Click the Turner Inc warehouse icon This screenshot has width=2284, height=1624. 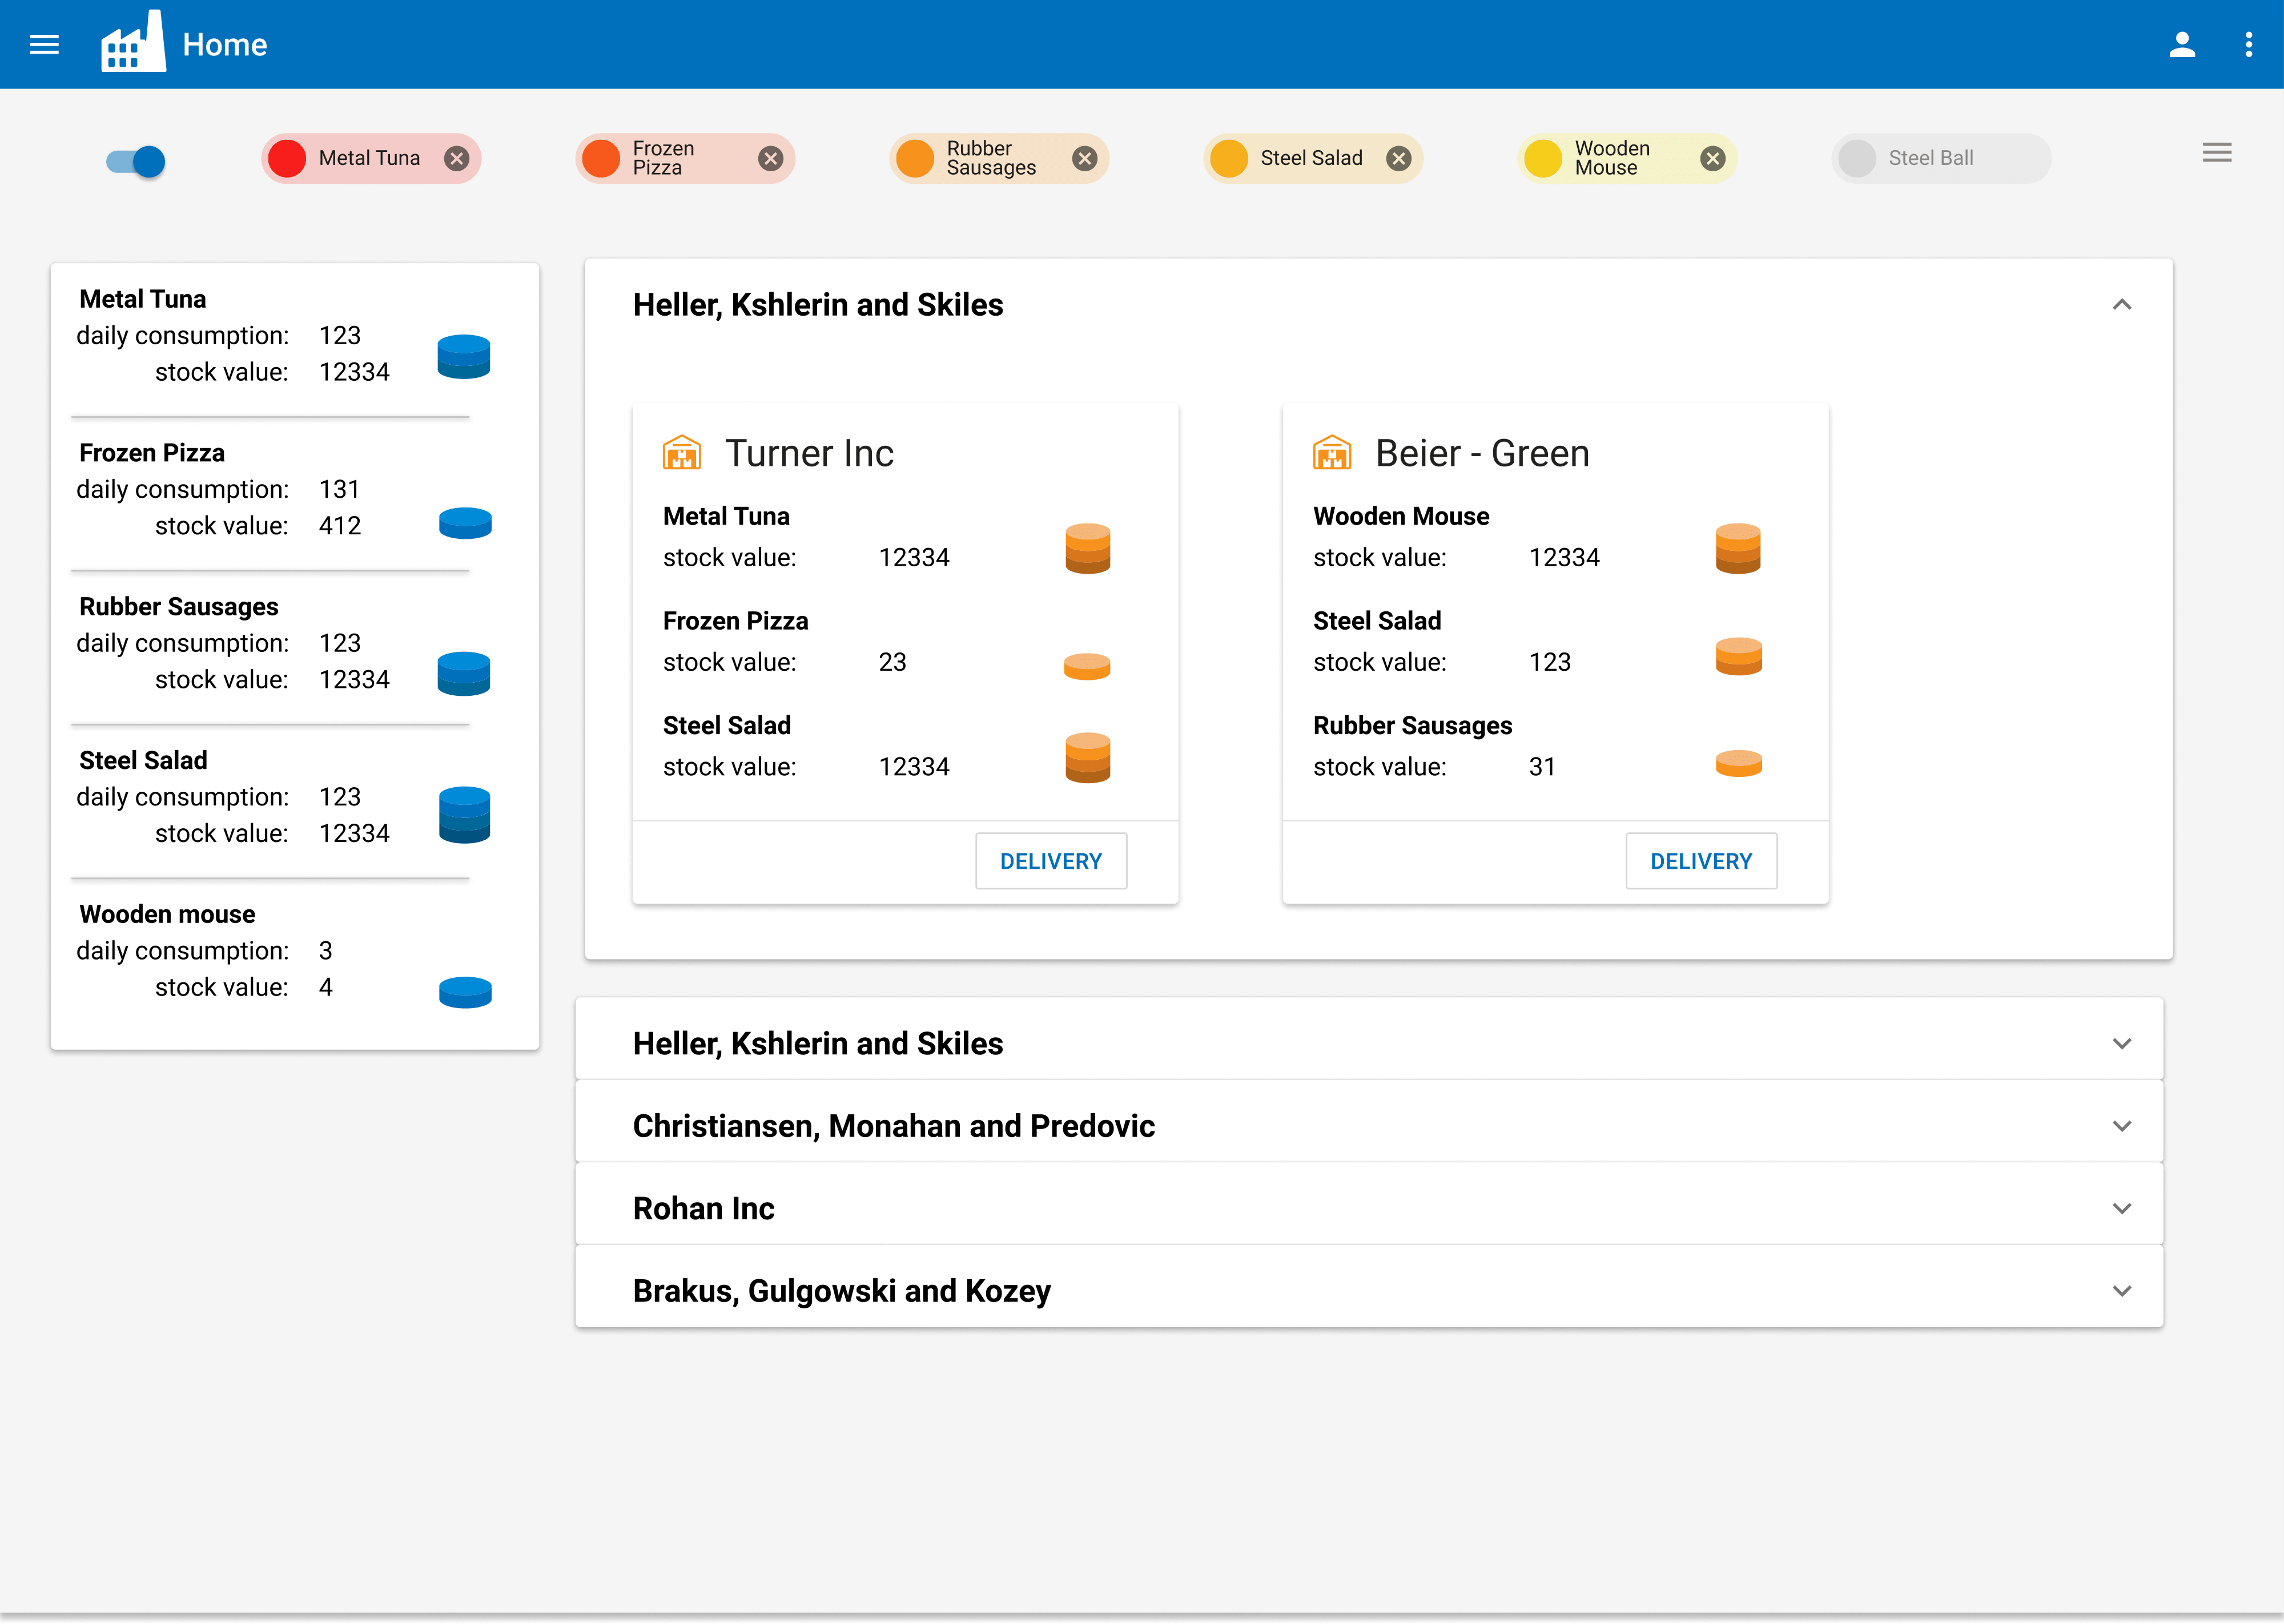click(682, 453)
